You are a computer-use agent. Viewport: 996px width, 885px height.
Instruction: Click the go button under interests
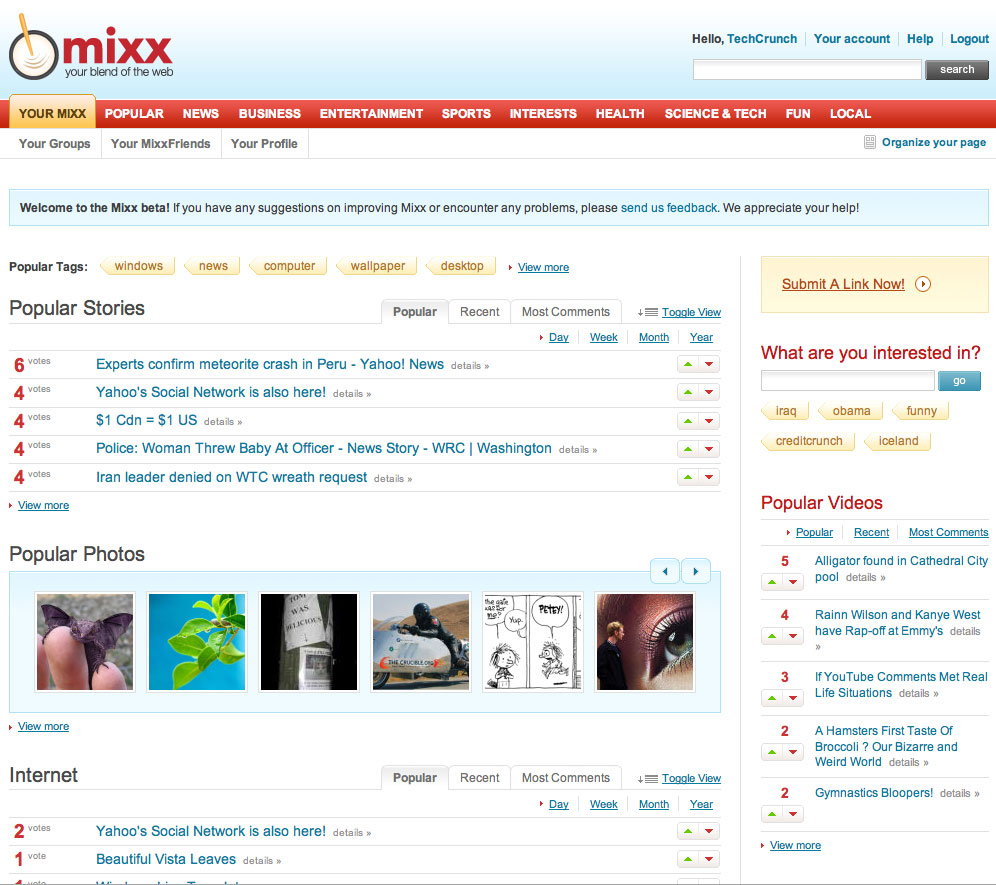pos(959,381)
